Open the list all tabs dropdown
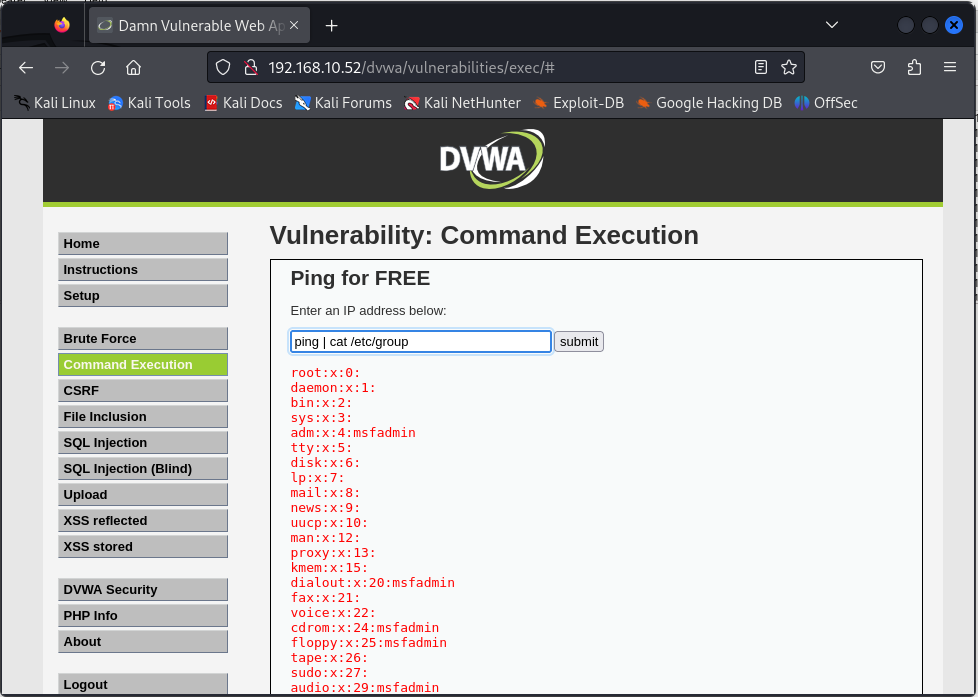The image size is (978, 697). click(x=831, y=25)
